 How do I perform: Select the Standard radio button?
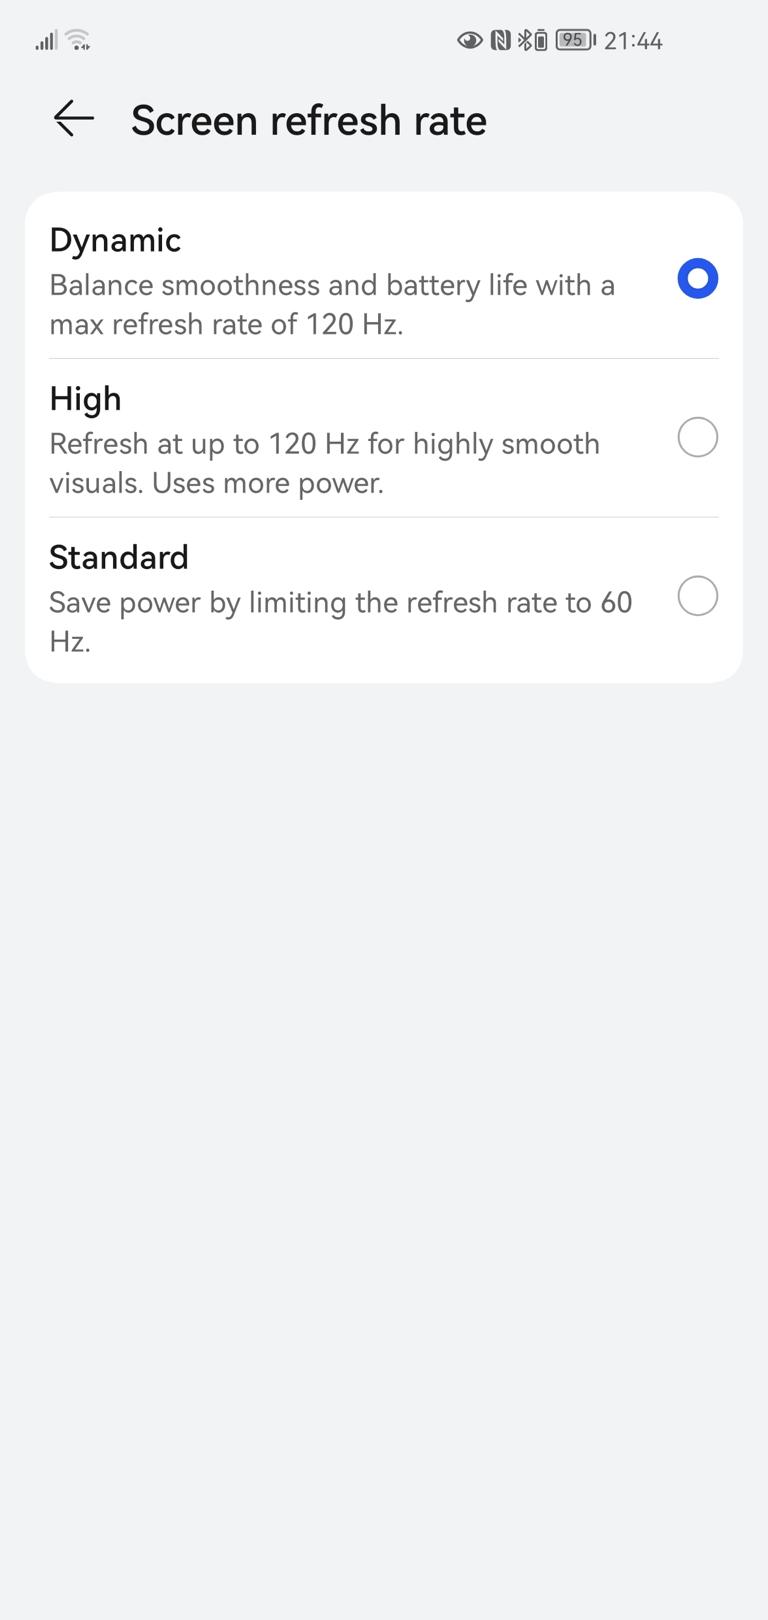coord(698,596)
